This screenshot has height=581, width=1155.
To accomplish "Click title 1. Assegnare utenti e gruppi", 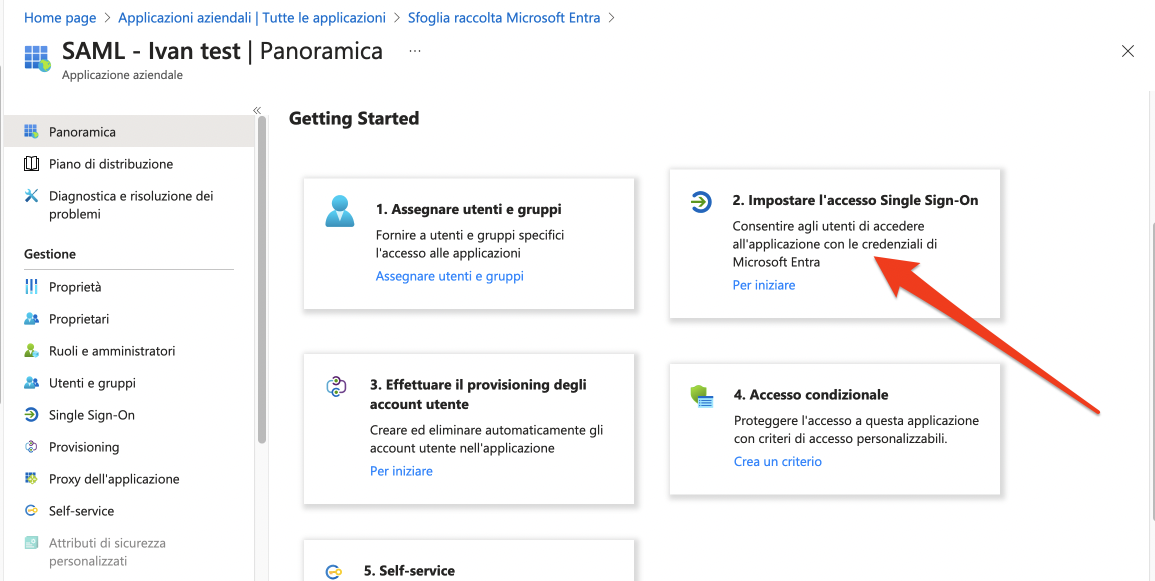I will tap(468, 209).
